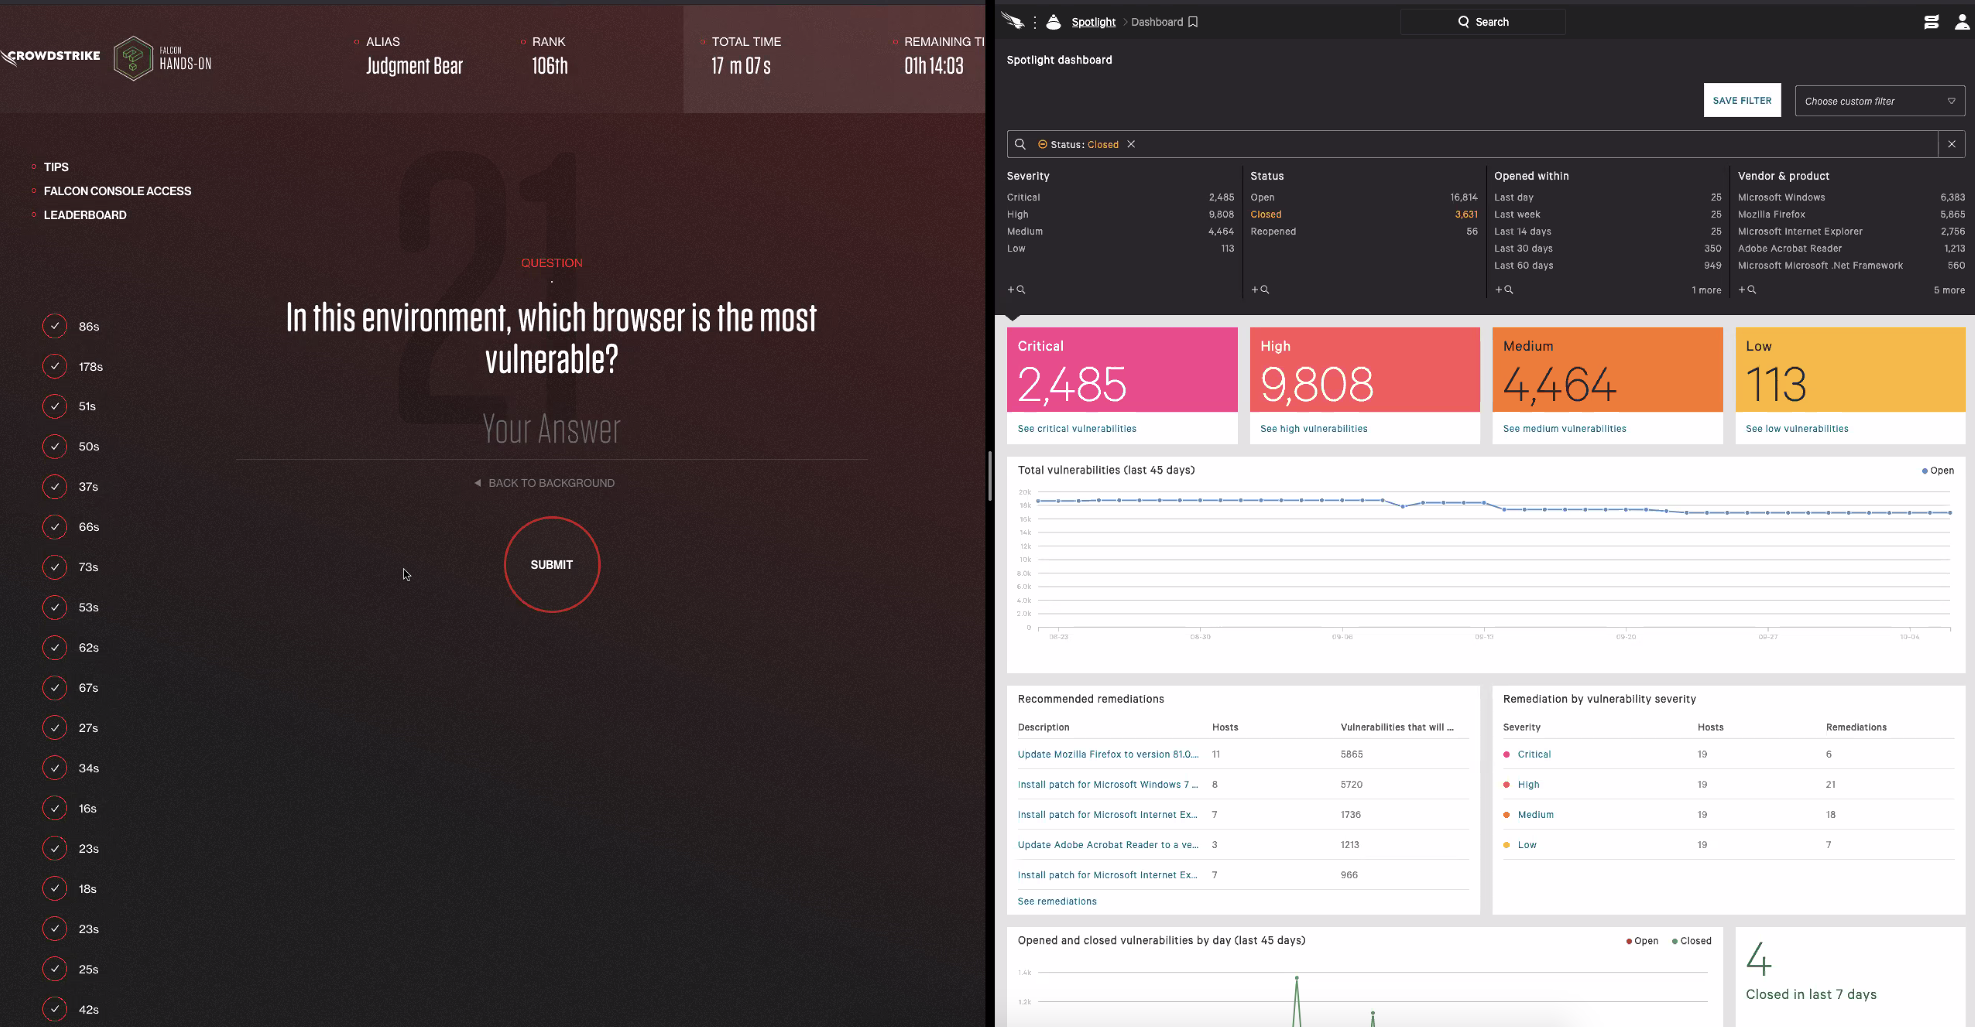This screenshot has height=1027, width=1975.
Task: Click the Spotlight breadcrumb link
Action: (x=1093, y=22)
